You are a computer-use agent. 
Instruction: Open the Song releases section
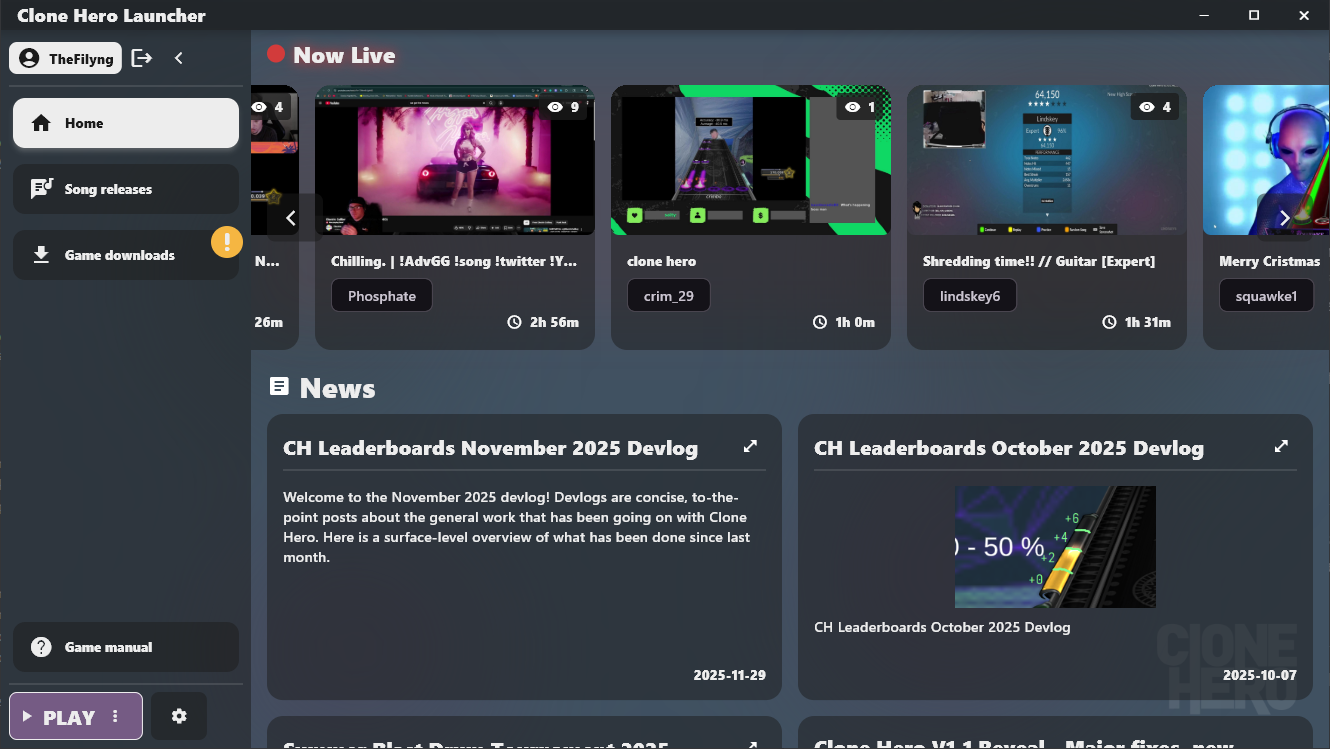126,189
